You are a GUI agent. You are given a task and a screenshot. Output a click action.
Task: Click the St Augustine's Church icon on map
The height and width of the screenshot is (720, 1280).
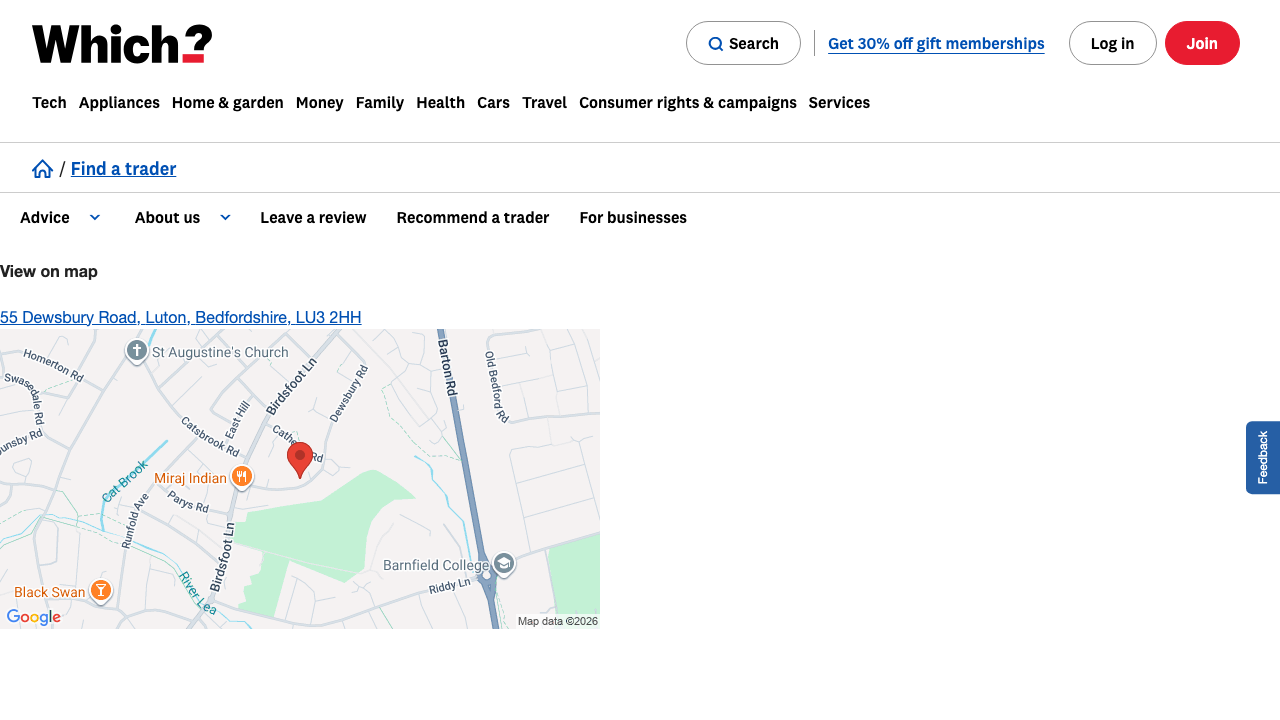[x=136, y=350]
